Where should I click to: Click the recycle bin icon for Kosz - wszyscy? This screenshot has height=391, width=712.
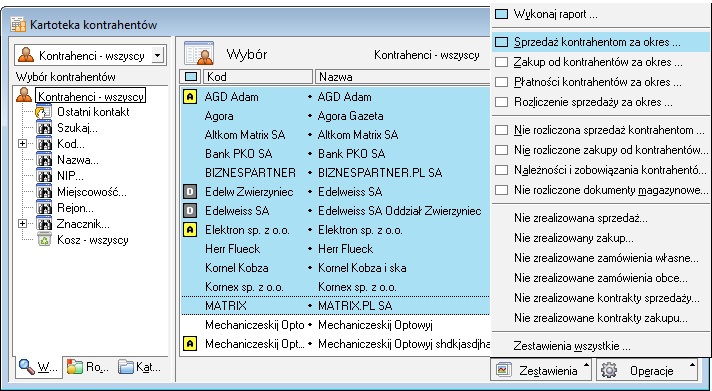coord(44,240)
